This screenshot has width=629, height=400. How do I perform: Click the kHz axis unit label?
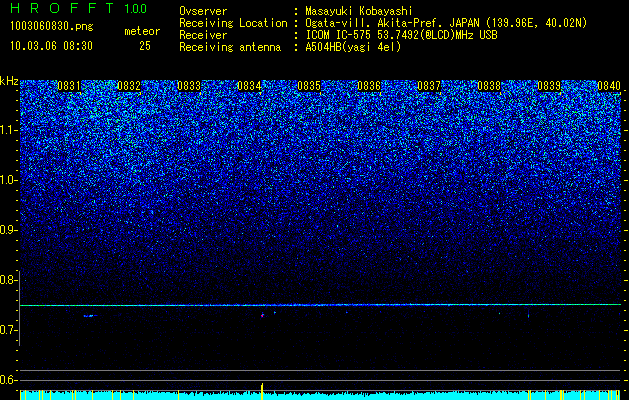coord(9,81)
